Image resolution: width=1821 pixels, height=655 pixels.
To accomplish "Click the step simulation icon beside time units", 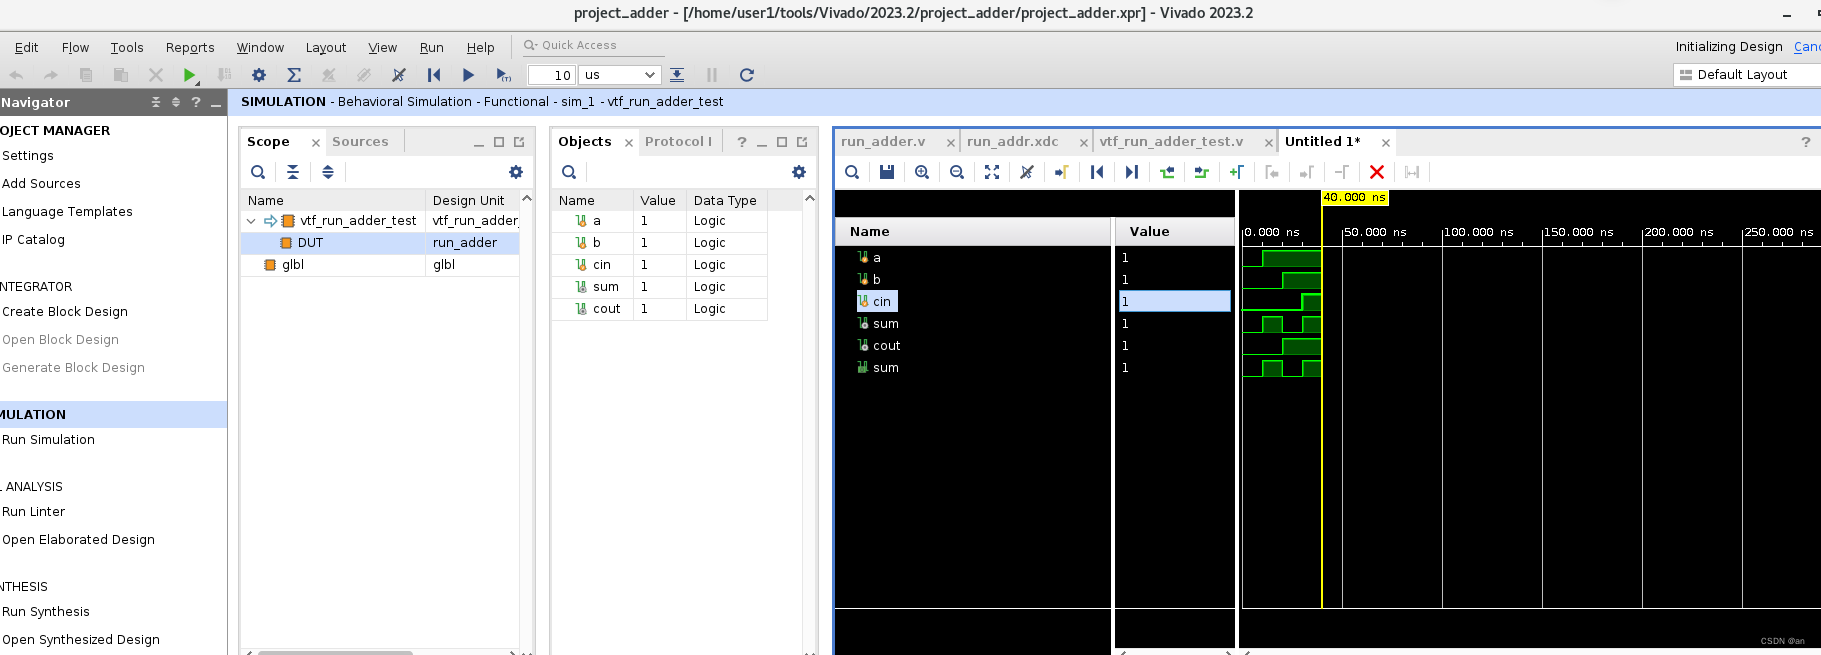I will 677,75.
